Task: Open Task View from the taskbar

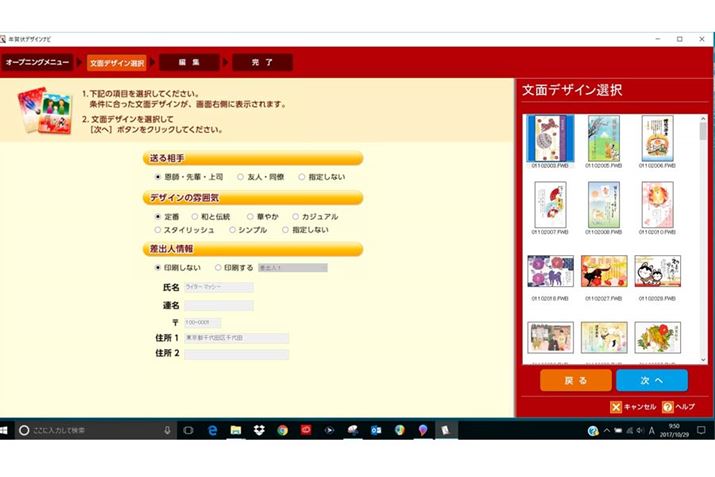Action: 188,430
